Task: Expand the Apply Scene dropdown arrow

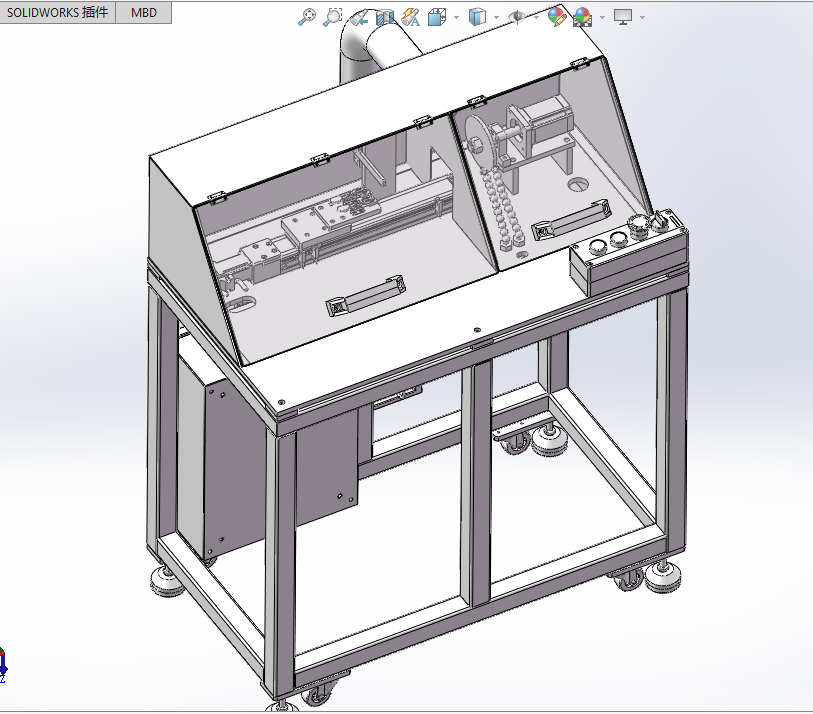Action: [602, 17]
